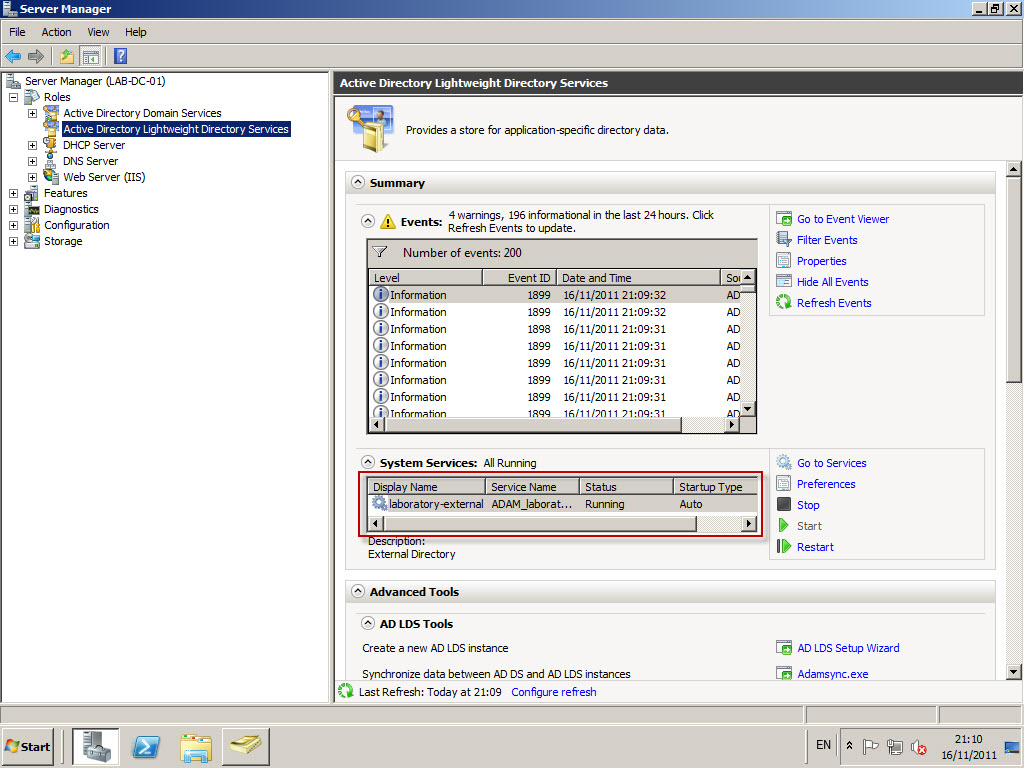Click the Forward arrow toolbar icon
The height and width of the screenshot is (768, 1024).
point(36,56)
